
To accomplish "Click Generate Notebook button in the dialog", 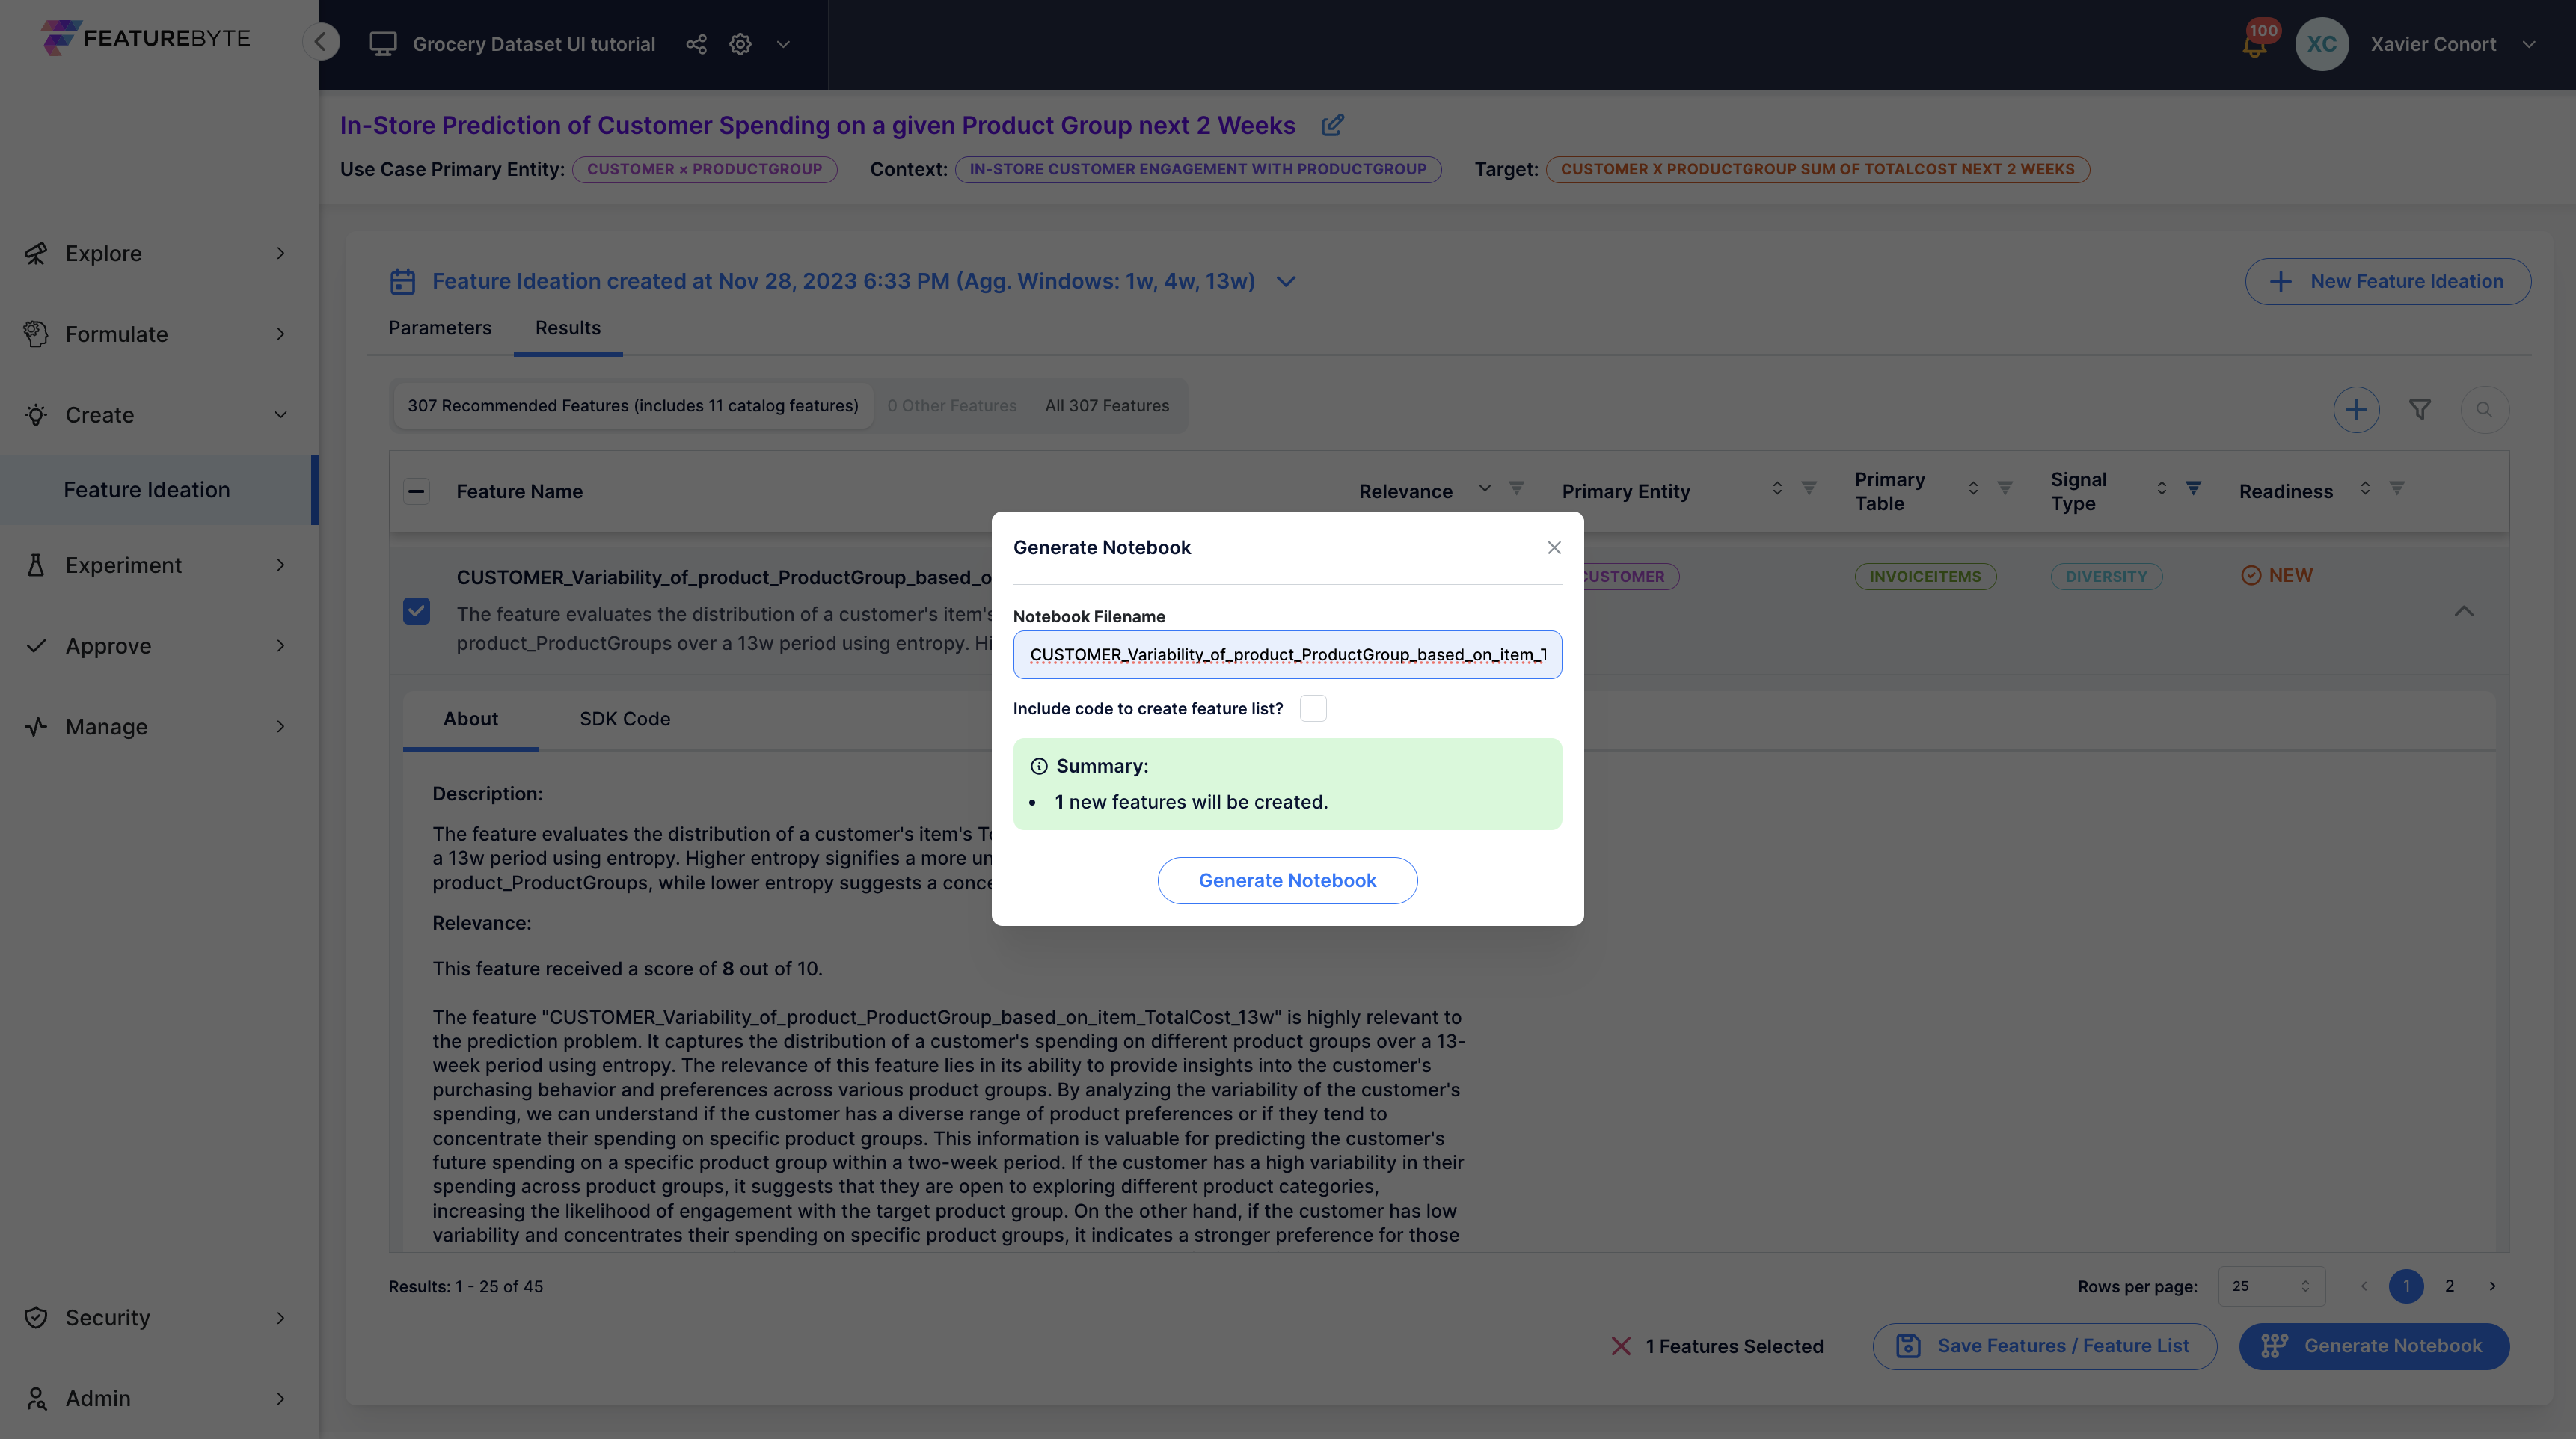I will 1287,881.
